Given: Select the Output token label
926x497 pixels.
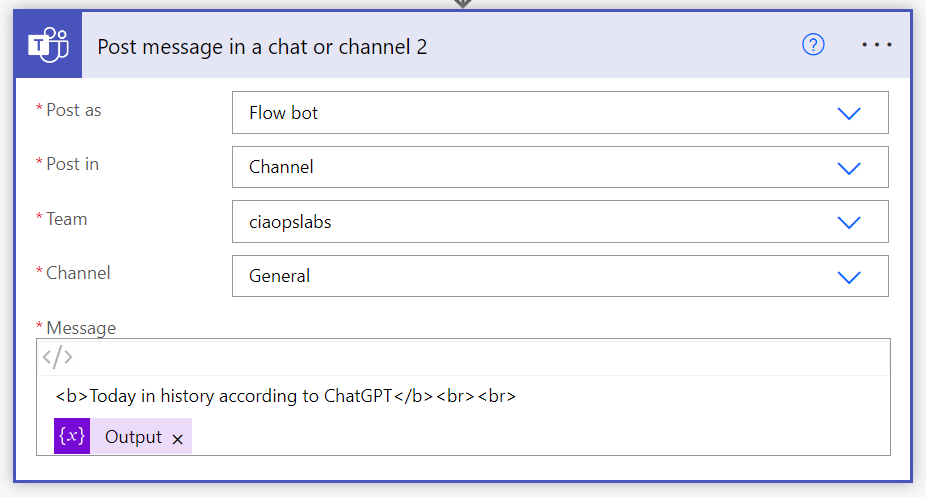Looking at the screenshot, I should point(133,437).
